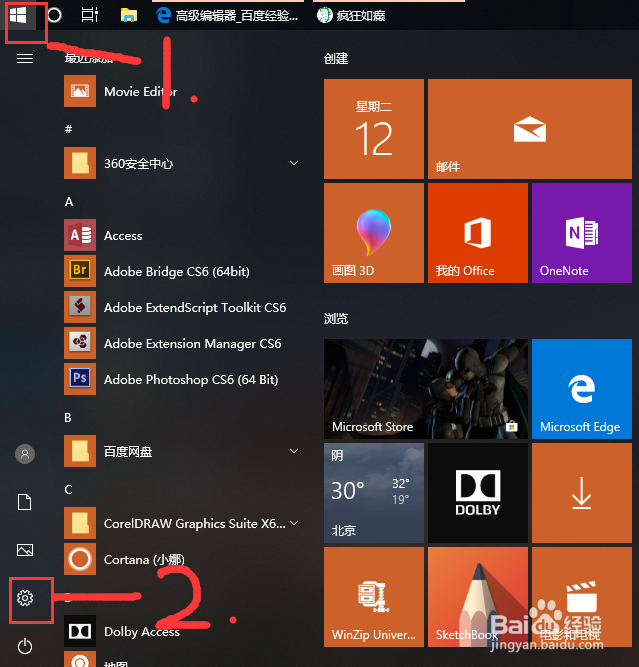Open Settings gear in Start sidebar
The height and width of the screenshot is (667, 639).
(25, 598)
